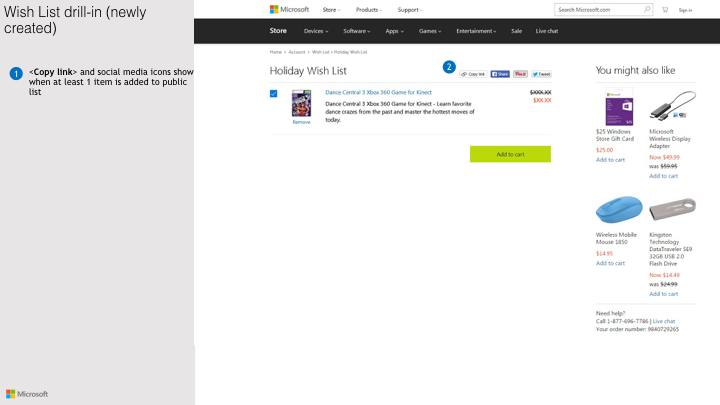Click the $25 Windows Store Gift Card image
The image size is (720, 405).
pos(619,106)
